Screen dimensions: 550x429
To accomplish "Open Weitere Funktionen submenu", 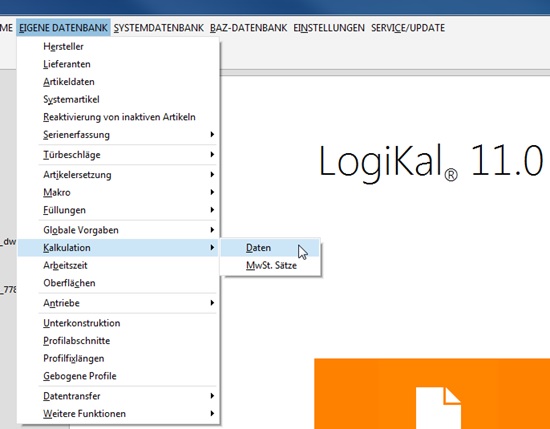I will coord(118,414).
